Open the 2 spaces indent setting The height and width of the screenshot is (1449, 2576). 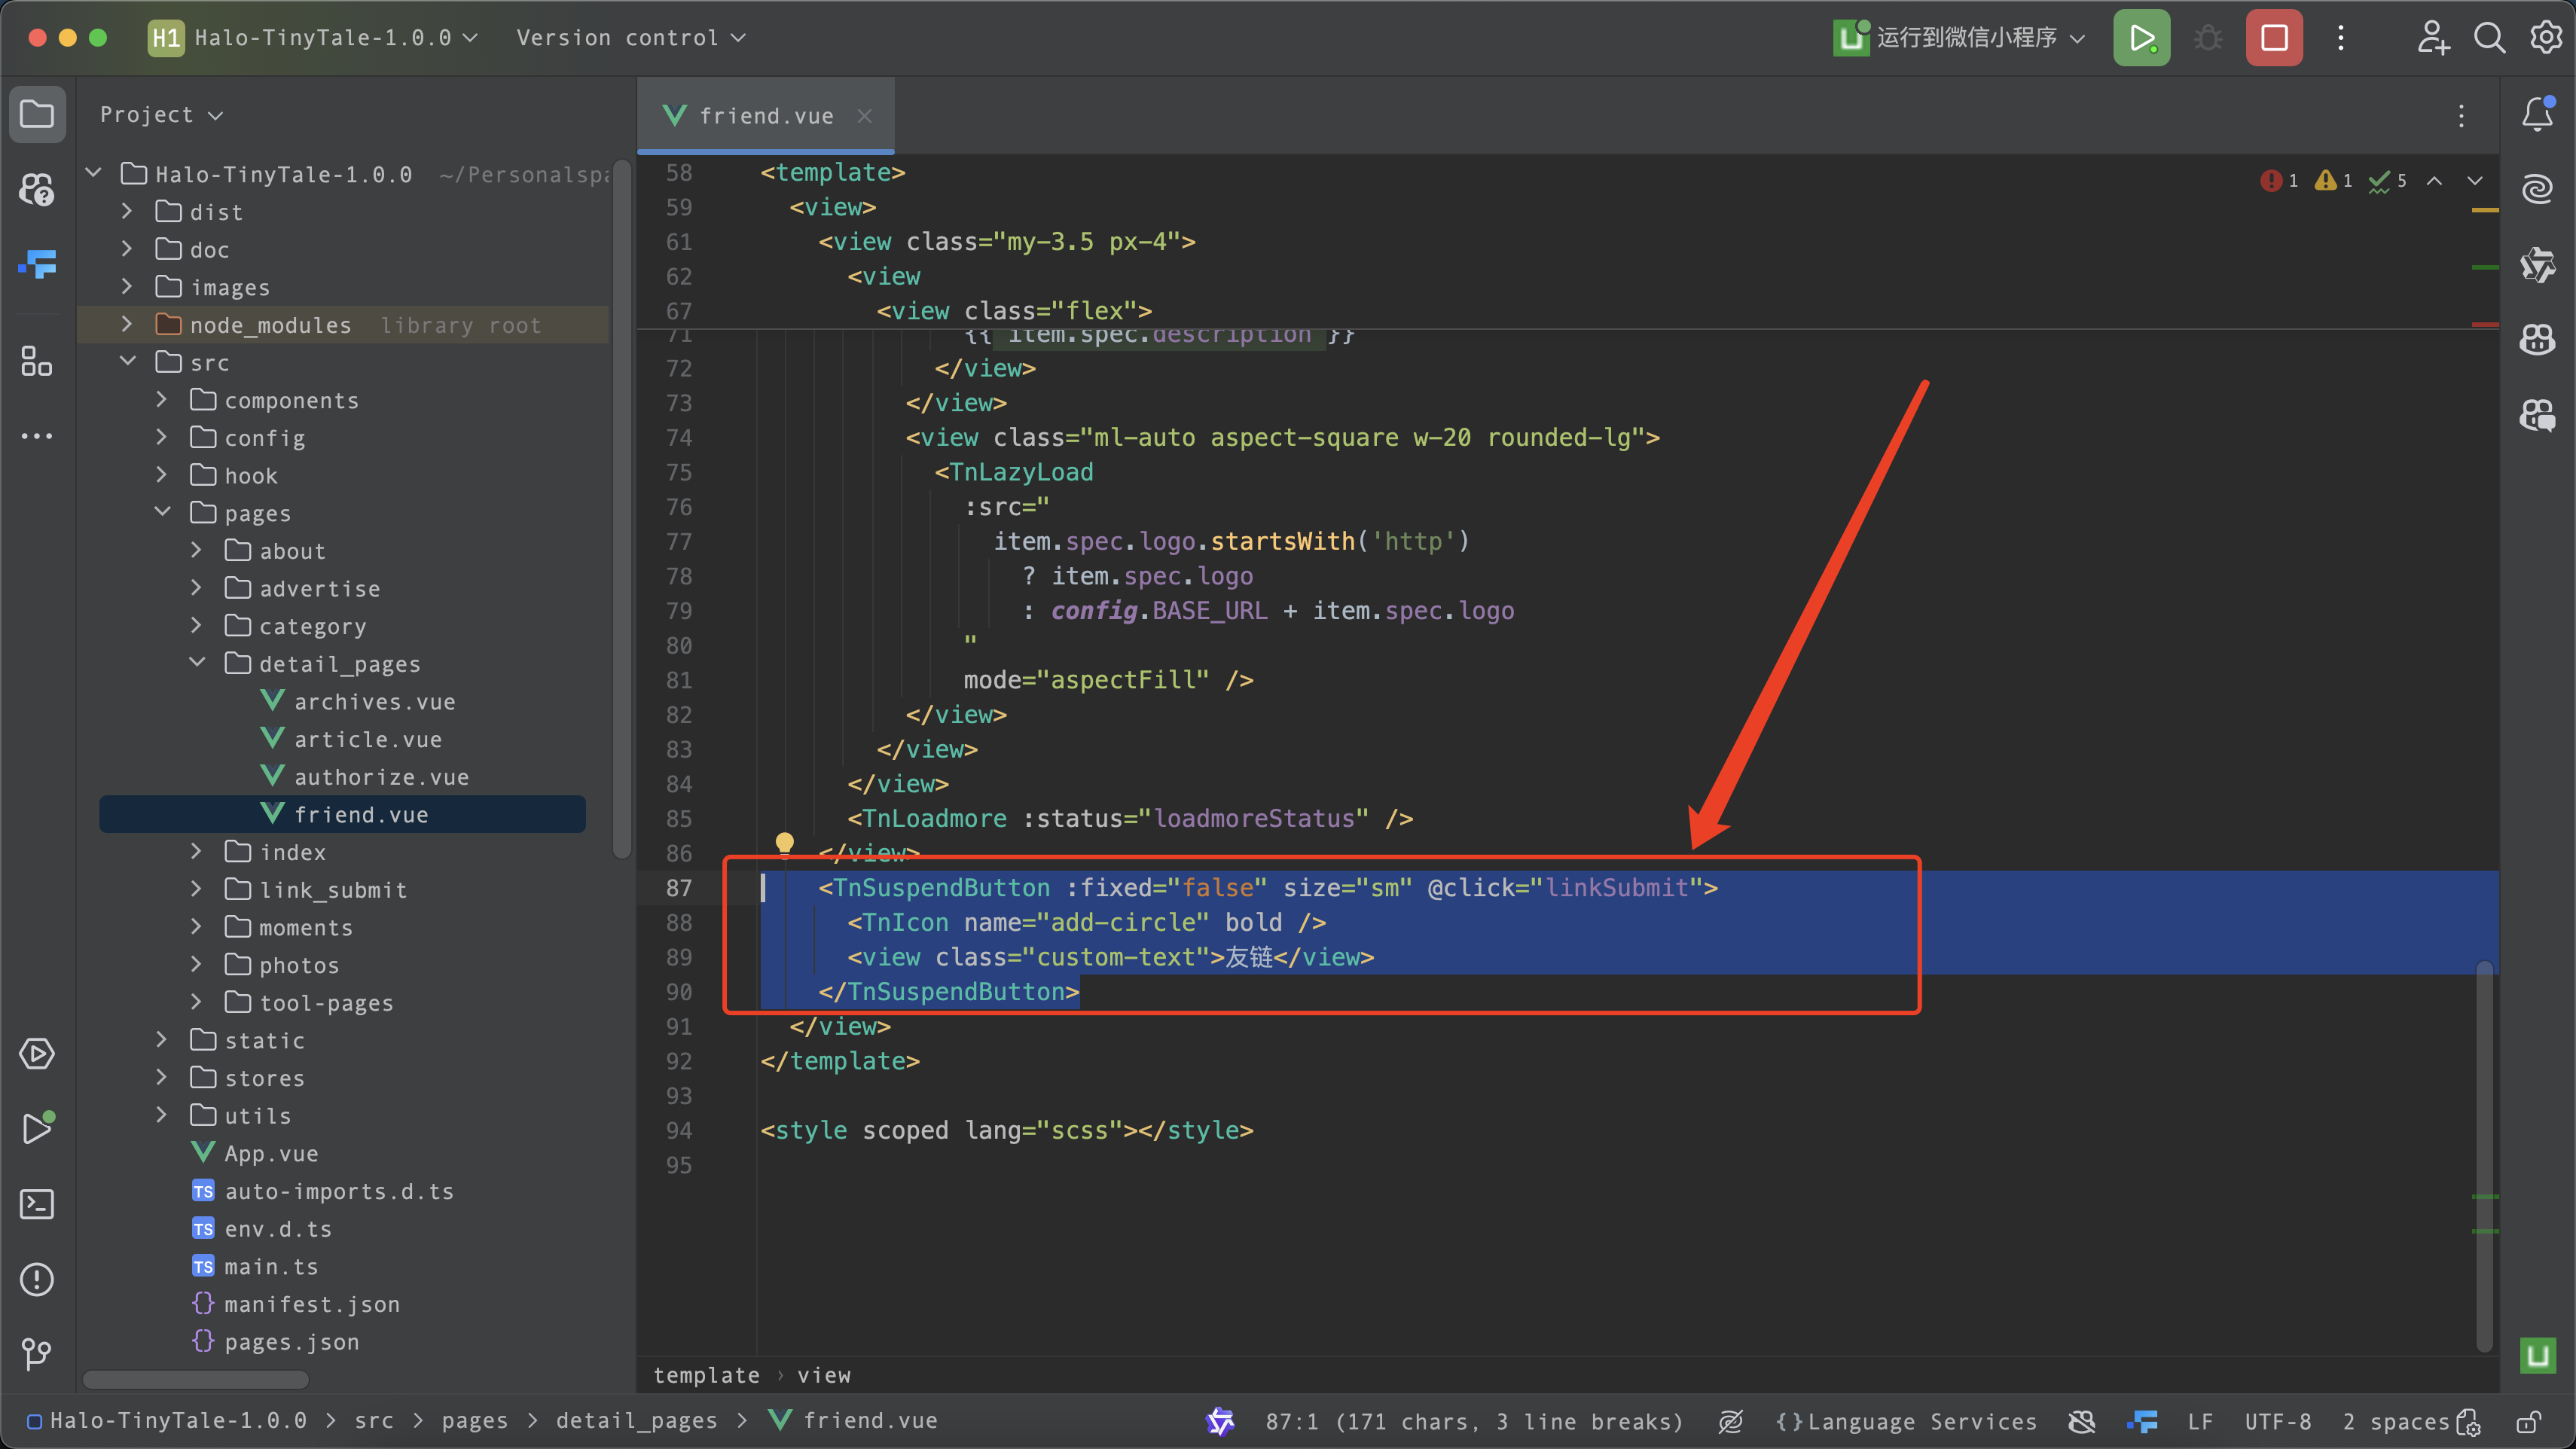pos(2395,1421)
